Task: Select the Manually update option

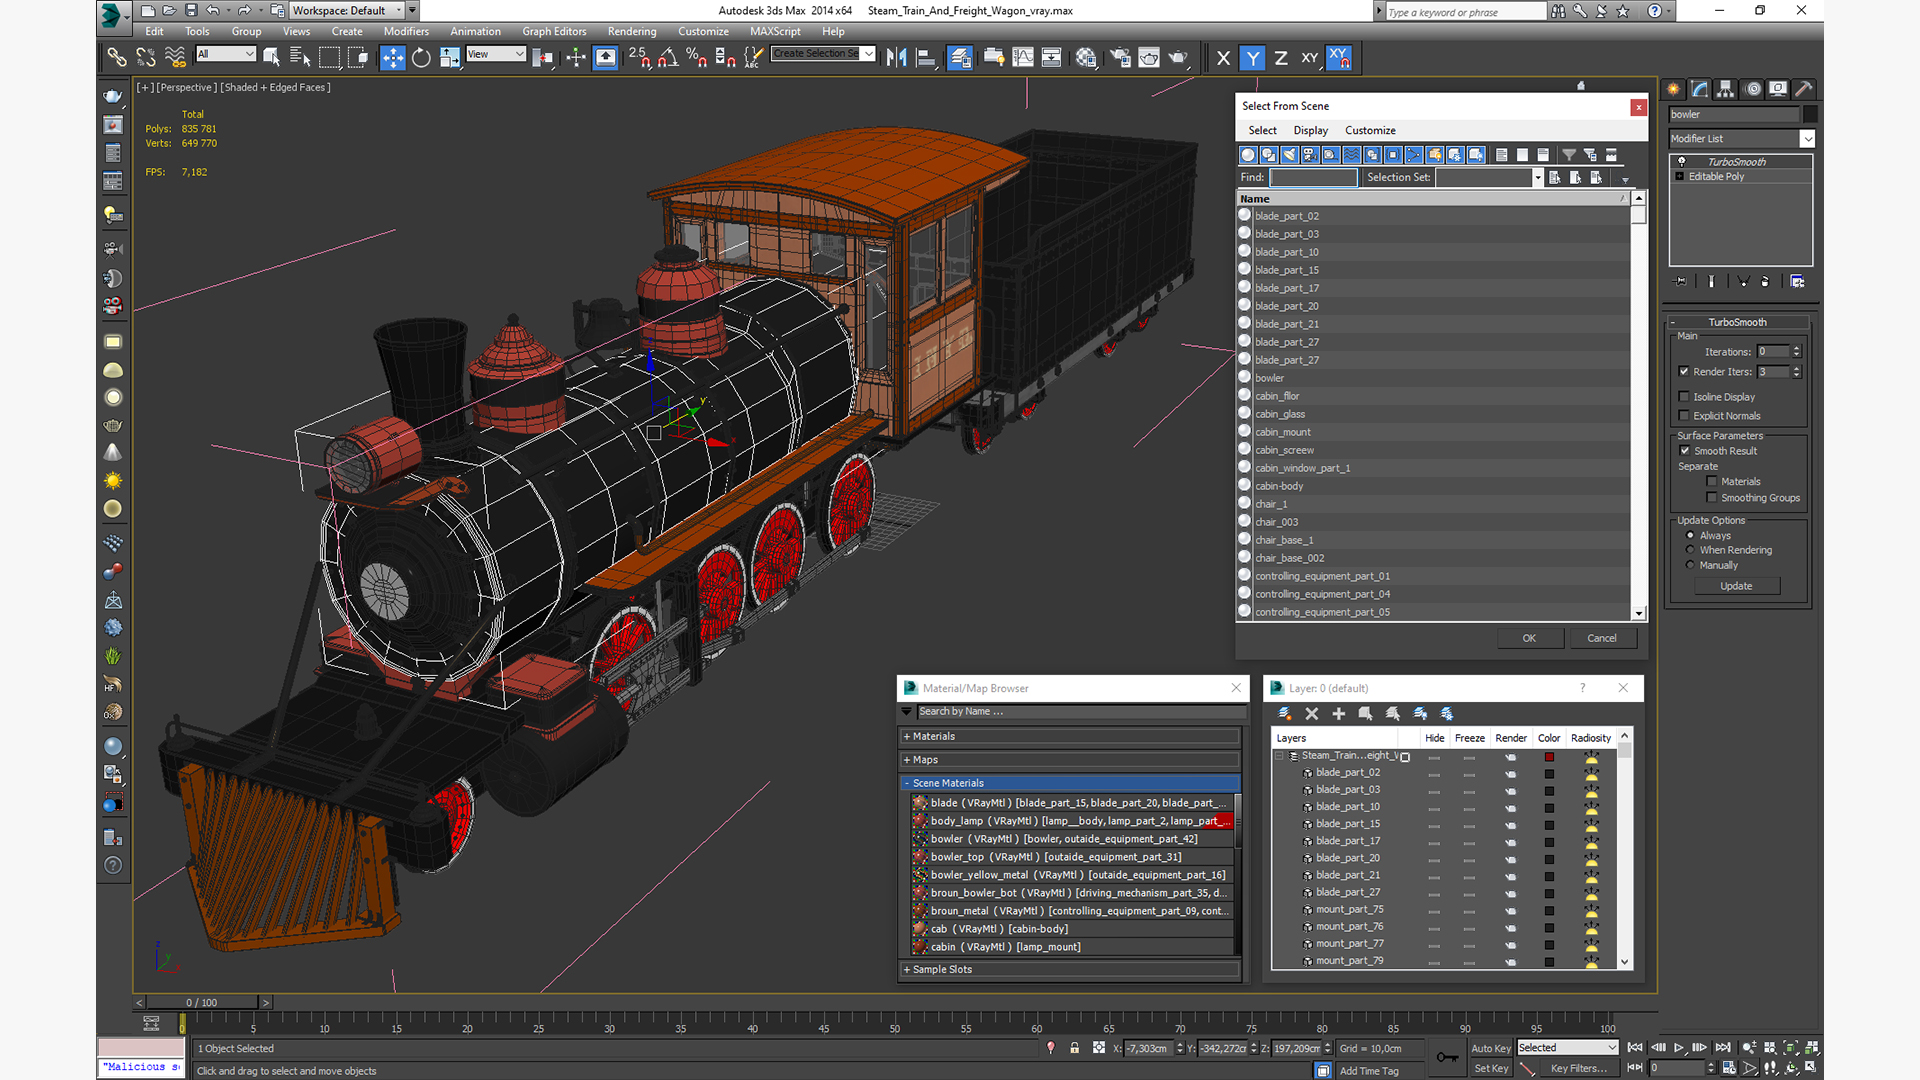Action: 1690,566
